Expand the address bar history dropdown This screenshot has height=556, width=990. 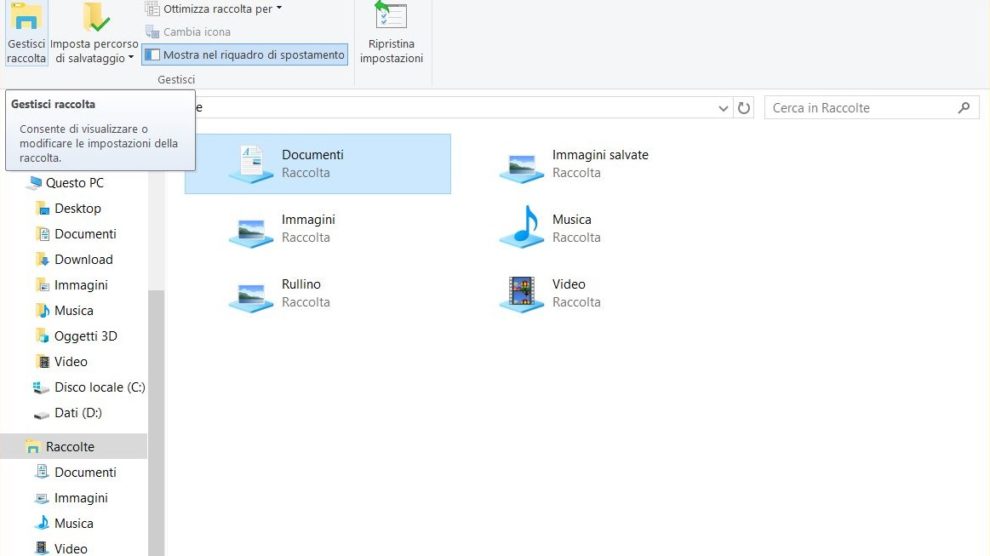tap(724, 108)
